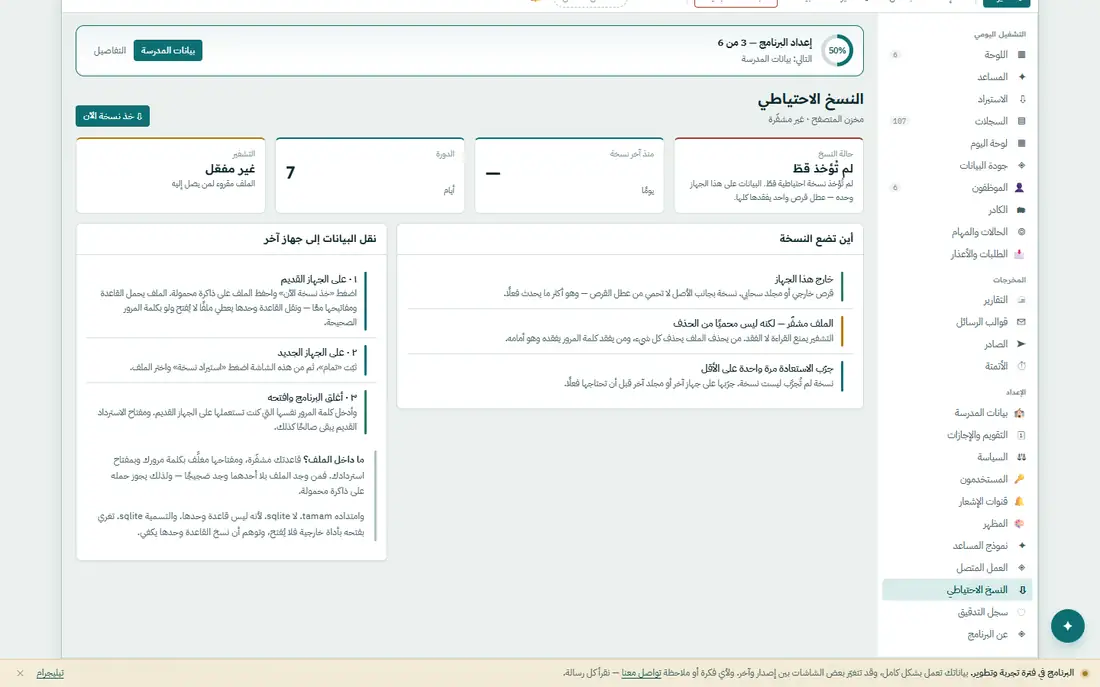1100x687 pixels.
Task: Click التفاصيل in the setup banner
Action: [x=110, y=51]
